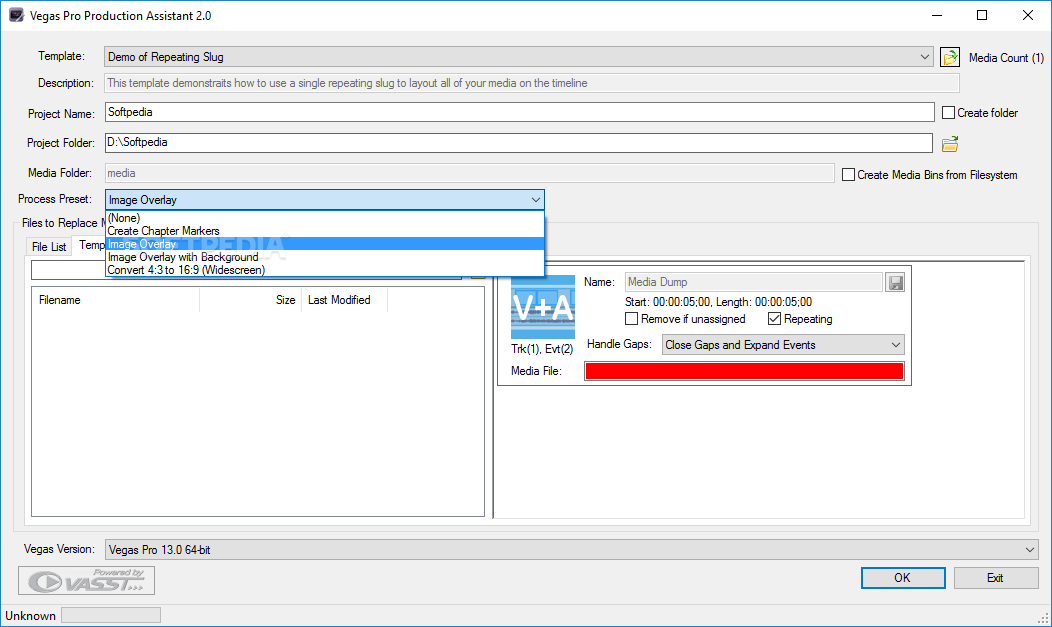
Task: Choose Convert 4:3 to 16:9 (Widescreen)
Action: coord(325,270)
